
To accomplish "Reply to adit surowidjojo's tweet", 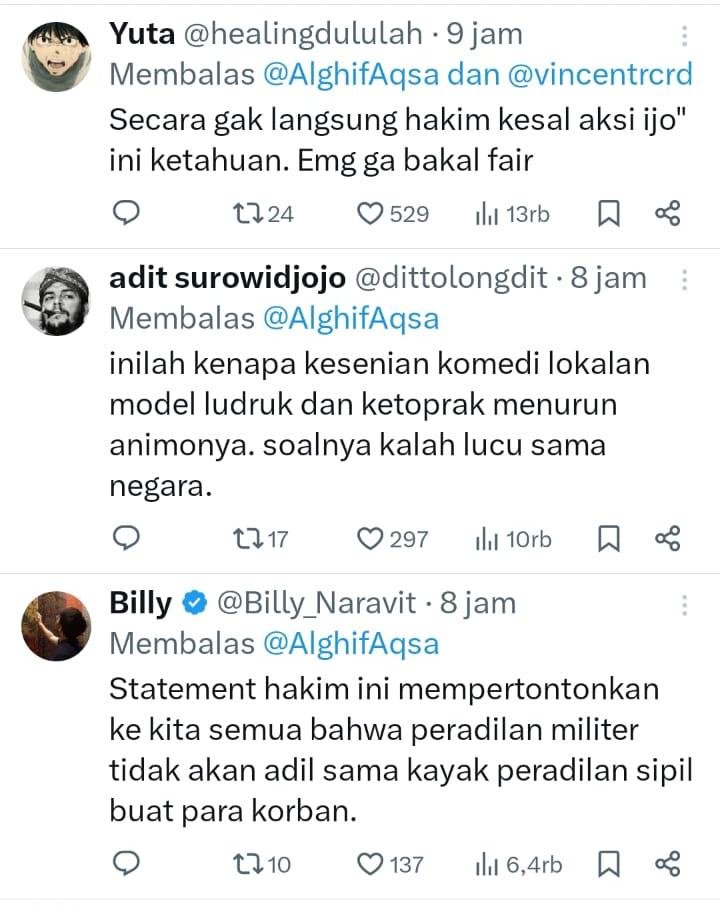I will (x=126, y=538).
